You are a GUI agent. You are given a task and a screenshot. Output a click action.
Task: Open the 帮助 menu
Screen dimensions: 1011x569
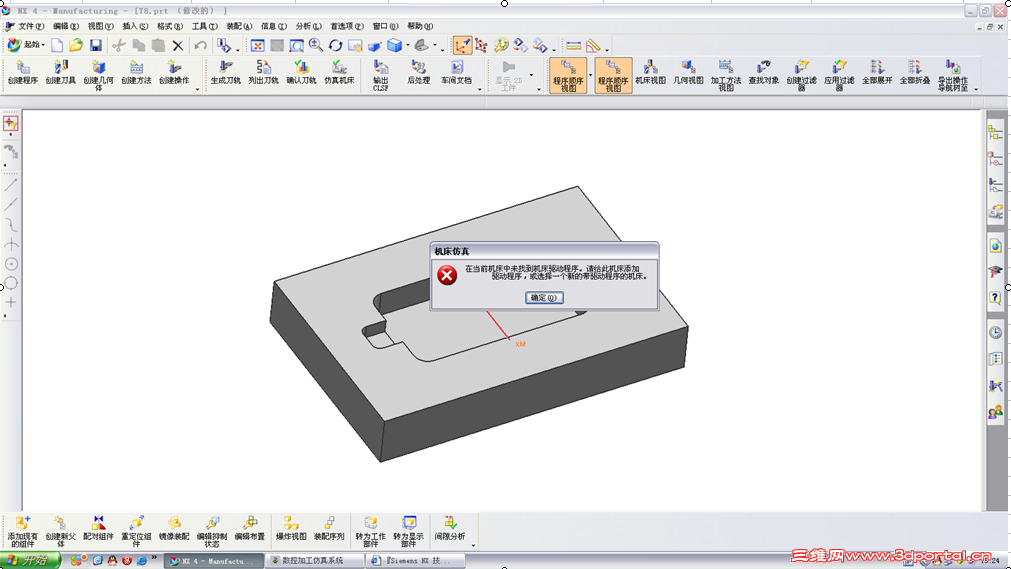pyautogui.click(x=420, y=26)
